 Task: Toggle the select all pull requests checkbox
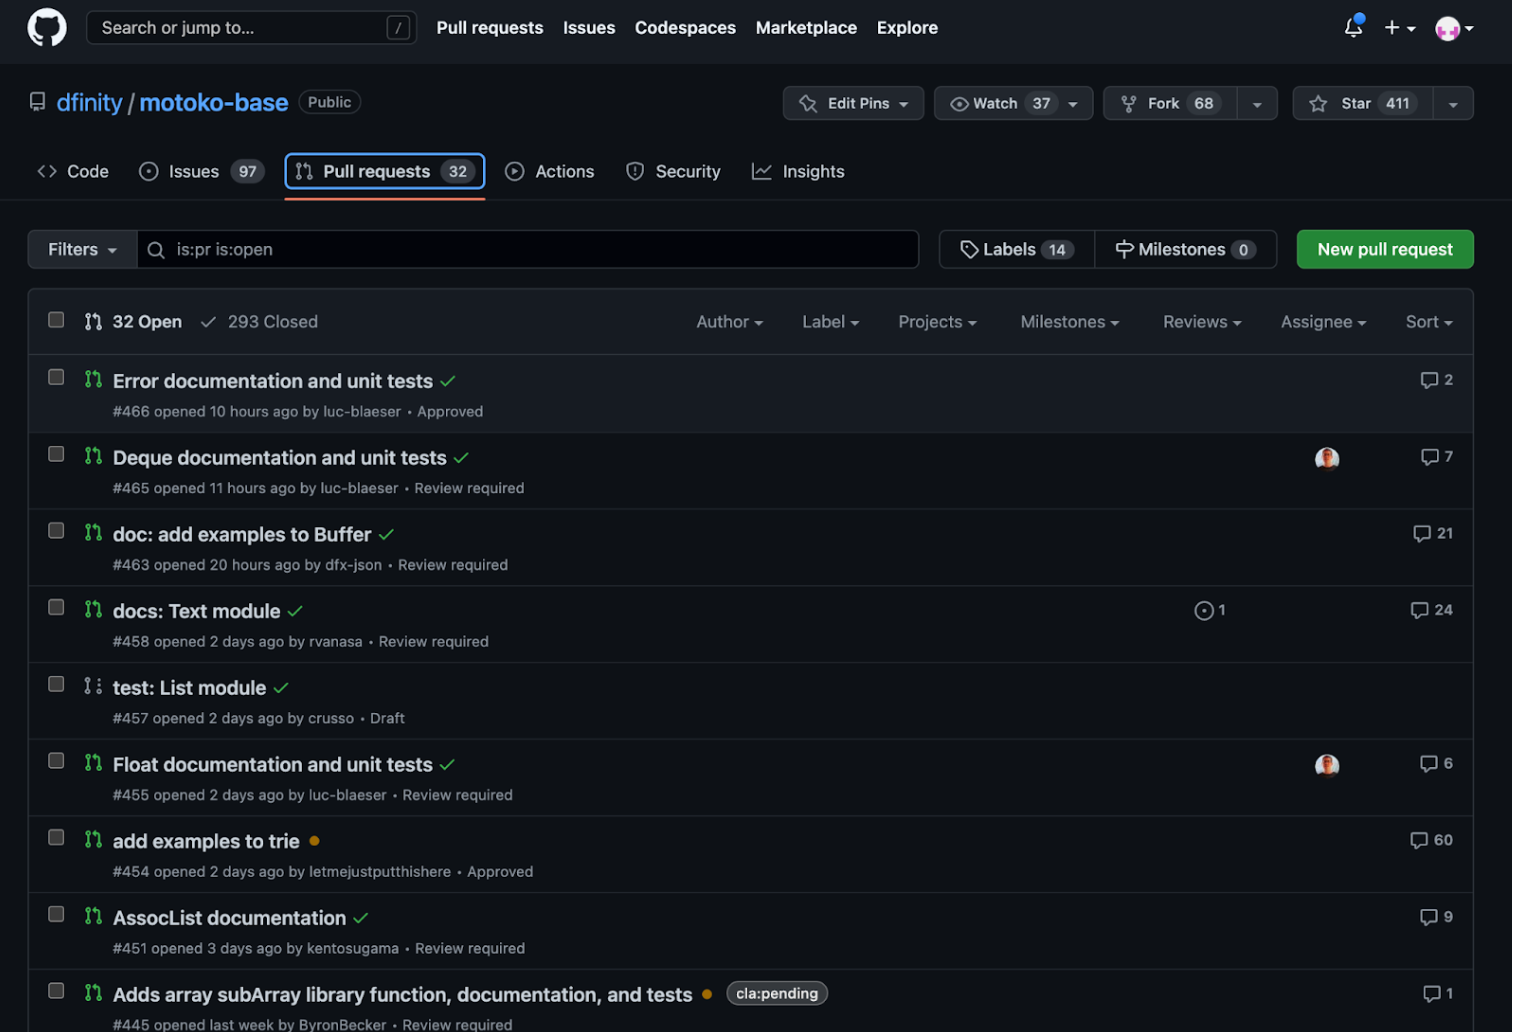pyautogui.click(x=56, y=320)
